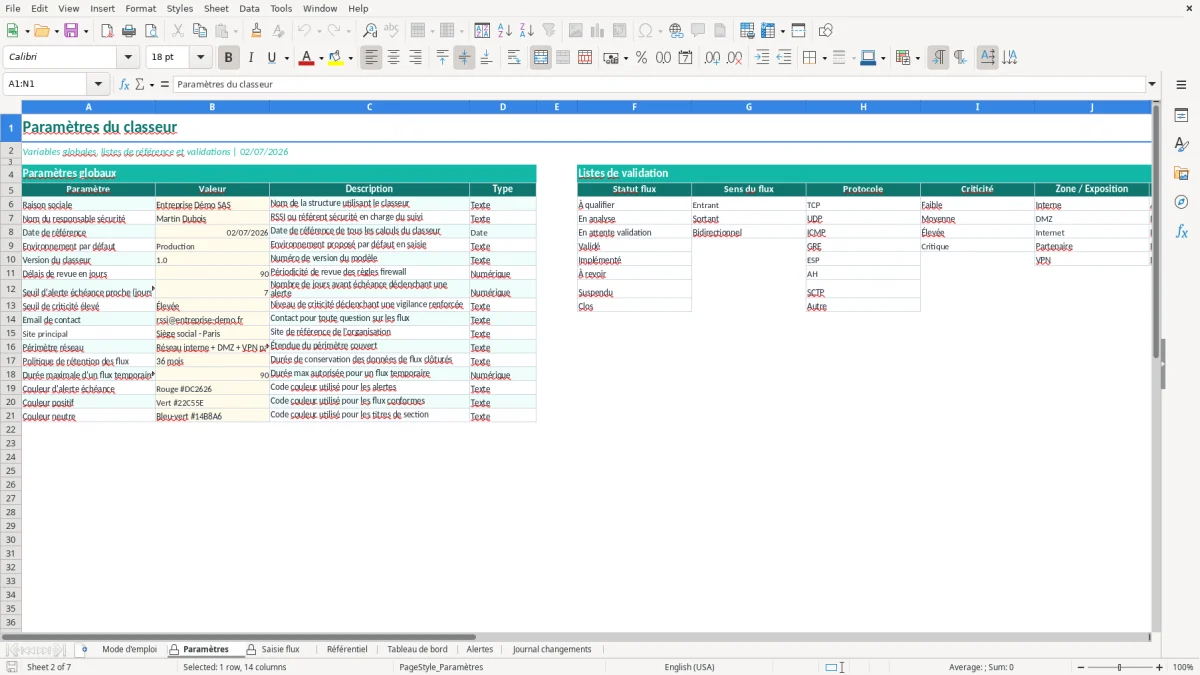Open Conditional Formatting dropdown arrow
The width and height of the screenshot is (1200, 675).
[917, 58]
